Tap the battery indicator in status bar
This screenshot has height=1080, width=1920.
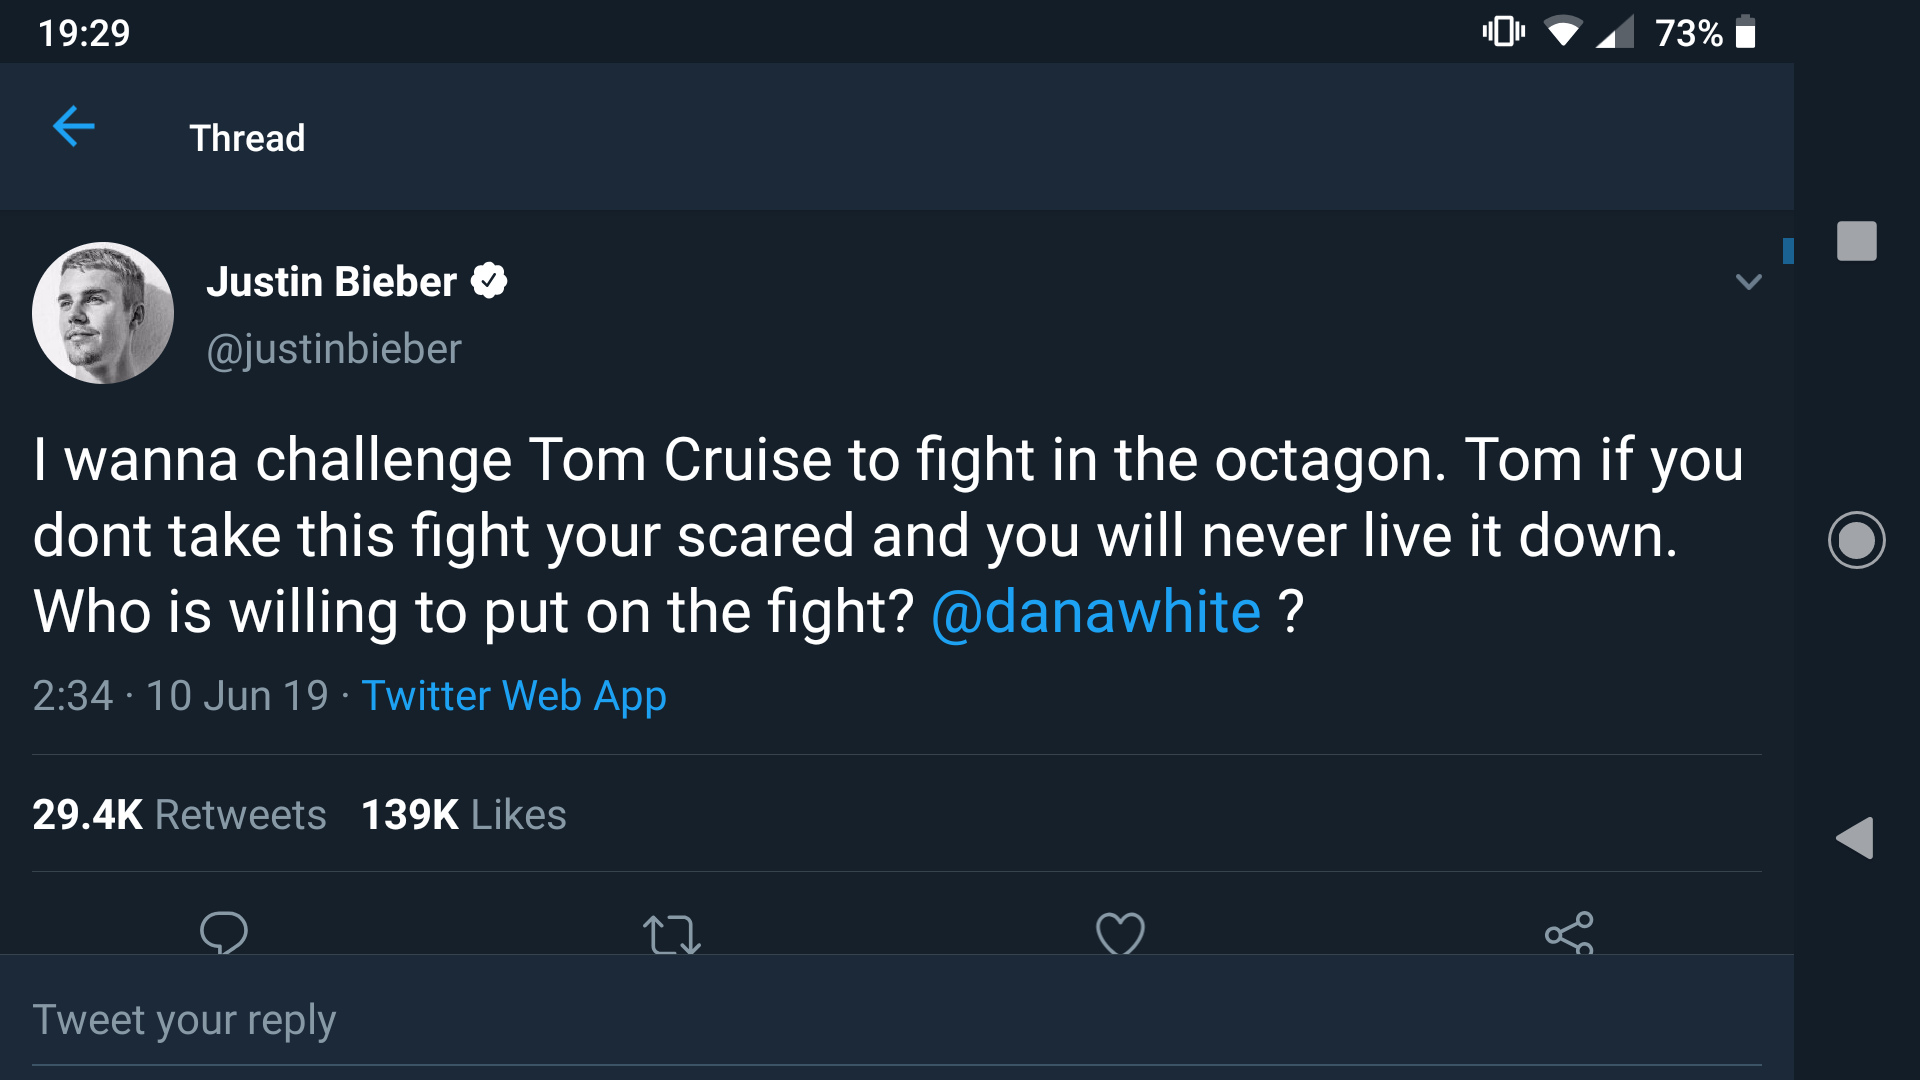click(1745, 33)
